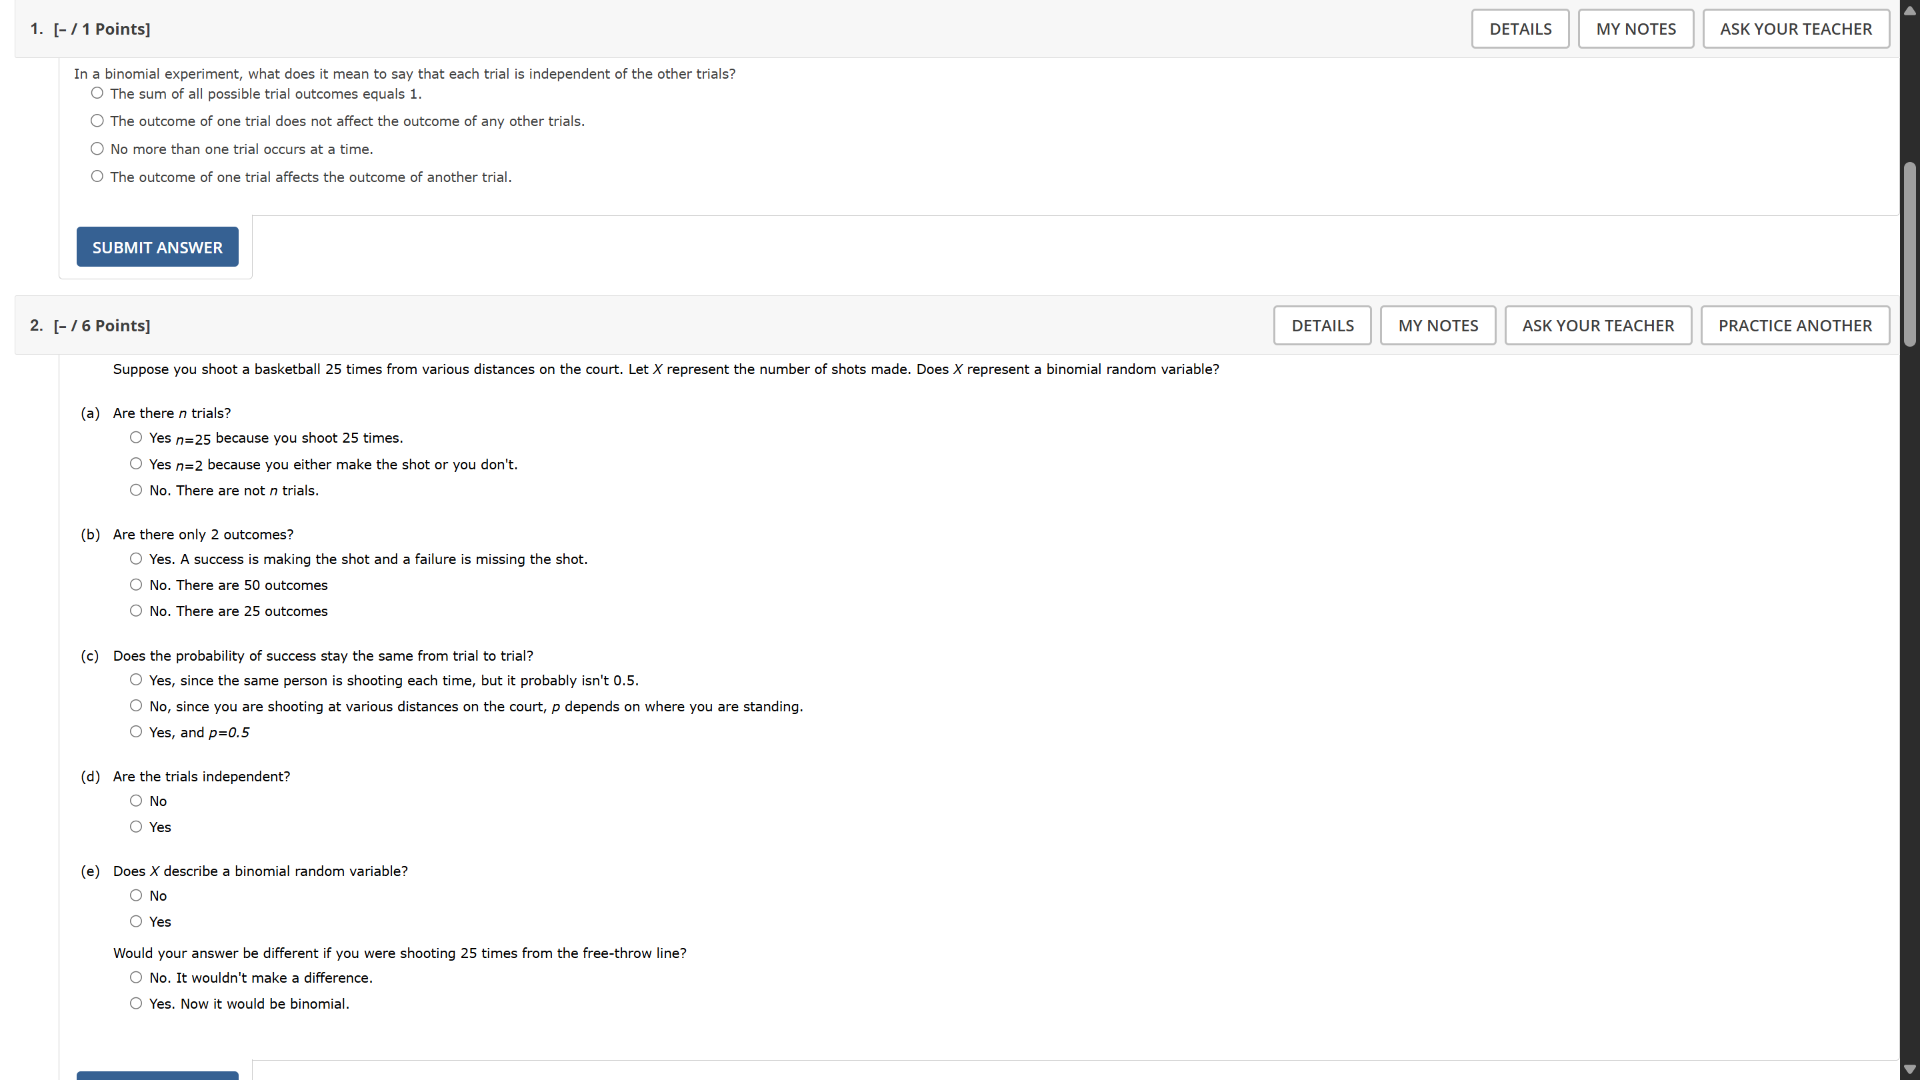1920x1080 pixels.
Task: Select 'Yes. A success is making the shot'
Action: click(136, 559)
